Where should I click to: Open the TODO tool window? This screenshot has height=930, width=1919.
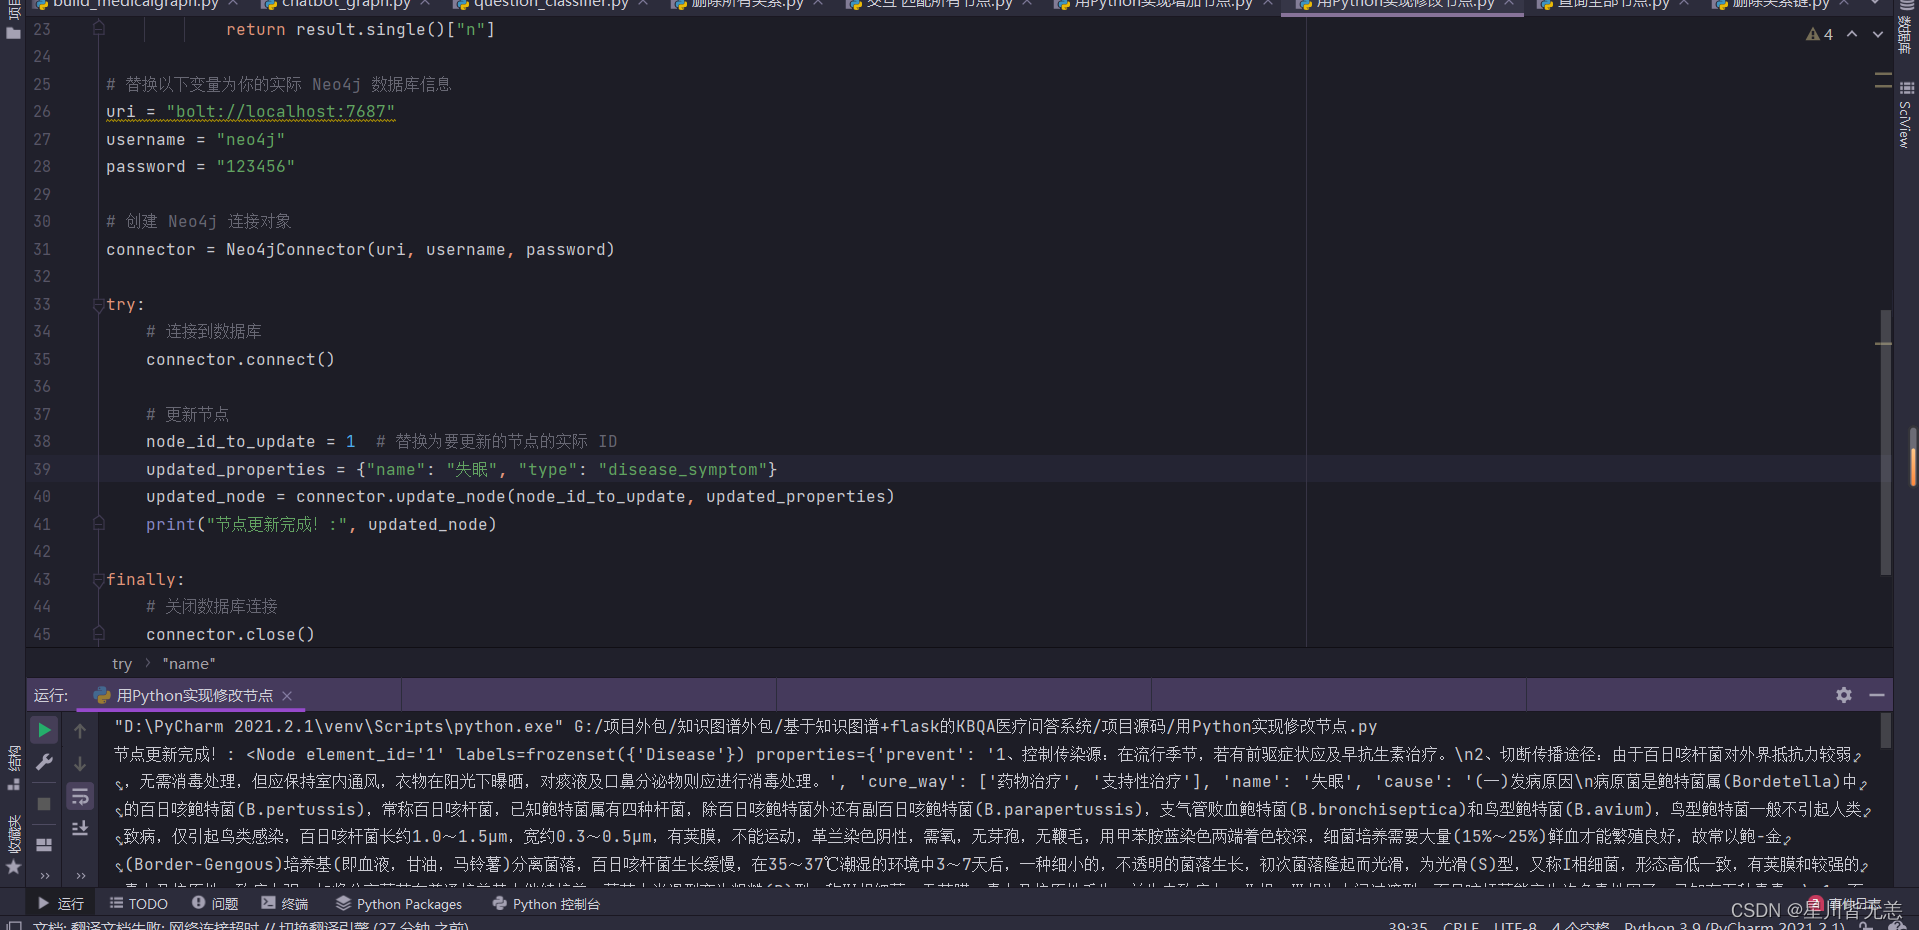tap(139, 904)
